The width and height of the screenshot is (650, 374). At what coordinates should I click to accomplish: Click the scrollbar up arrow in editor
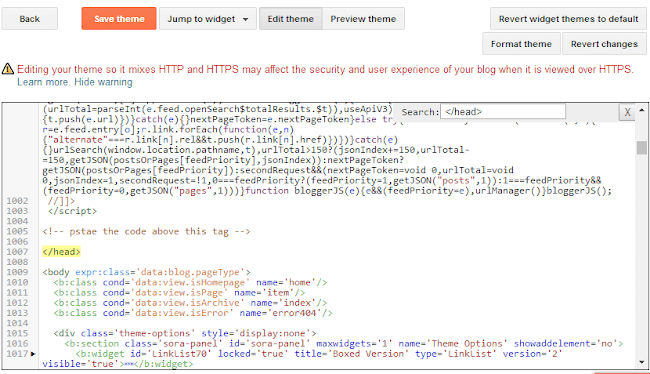[642, 110]
